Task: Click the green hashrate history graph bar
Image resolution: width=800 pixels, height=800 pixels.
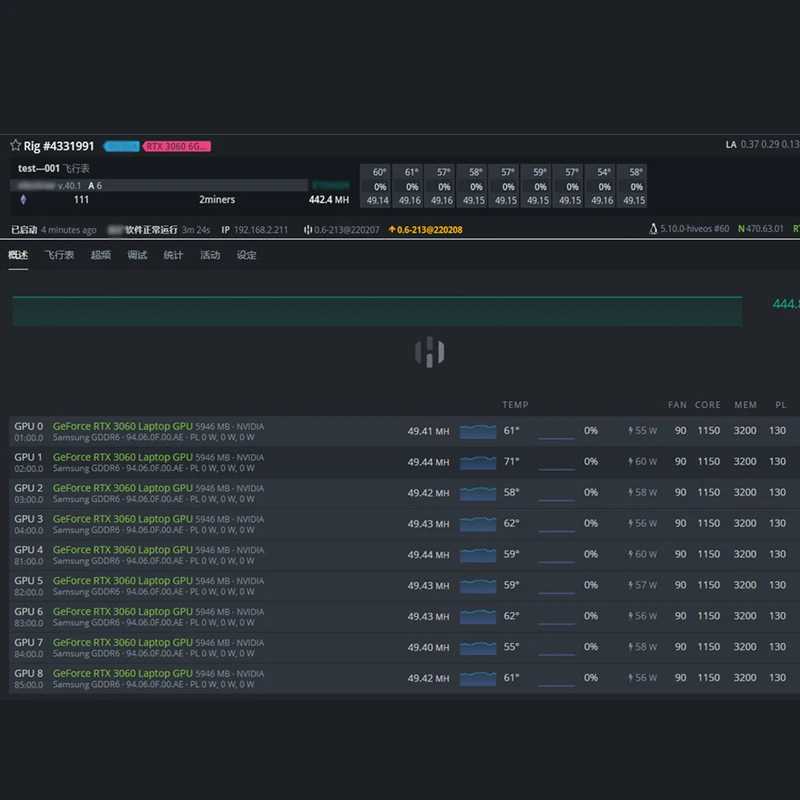Action: click(377, 311)
